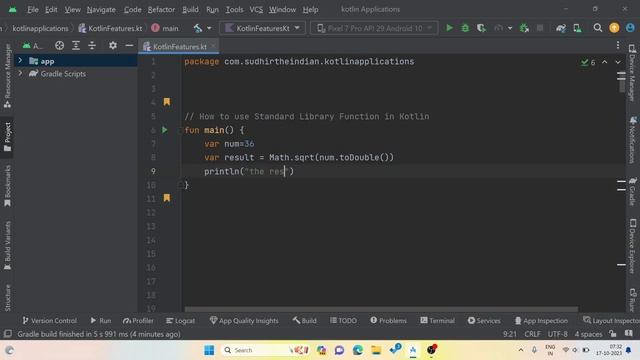The width and height of the screenshot is (640, 360).
Task: Open Microsoft Edge from taskbar
Action: click(358, 350)
